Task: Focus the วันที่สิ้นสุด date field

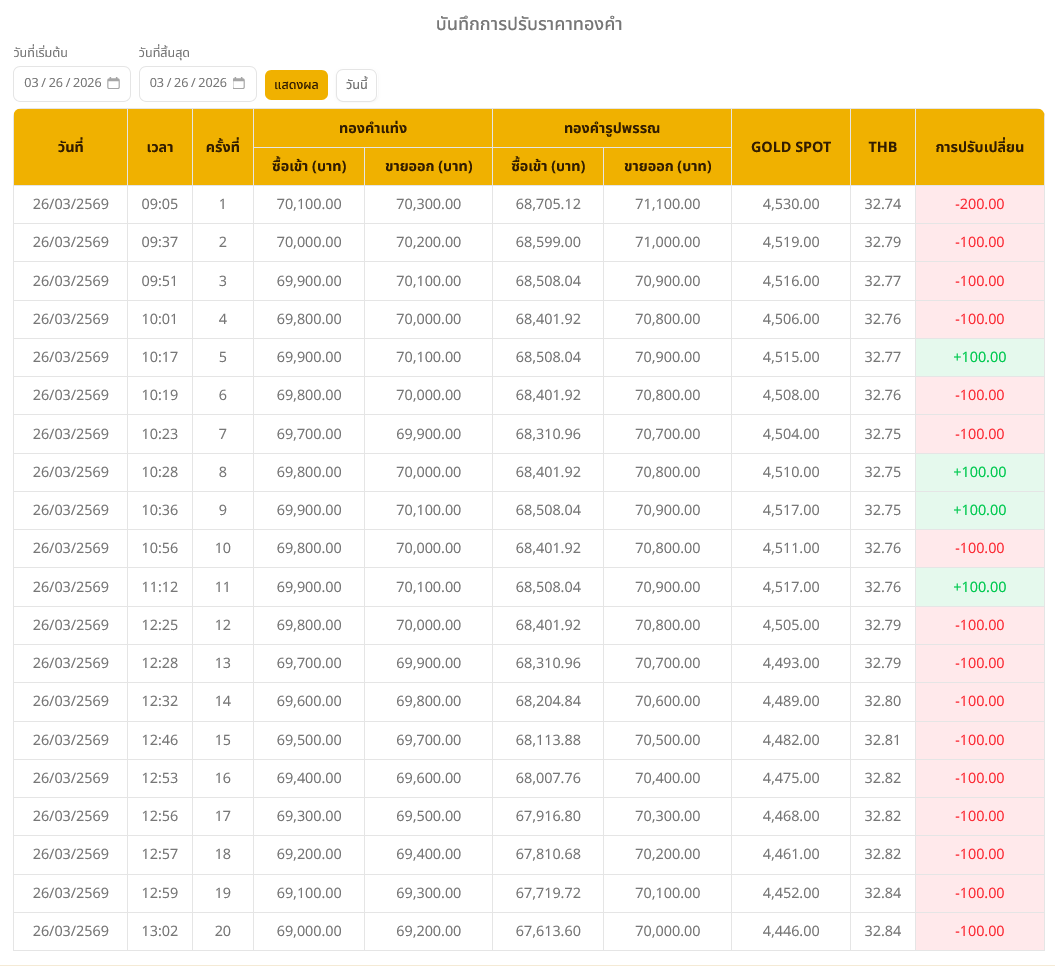Action: point(188,83)
